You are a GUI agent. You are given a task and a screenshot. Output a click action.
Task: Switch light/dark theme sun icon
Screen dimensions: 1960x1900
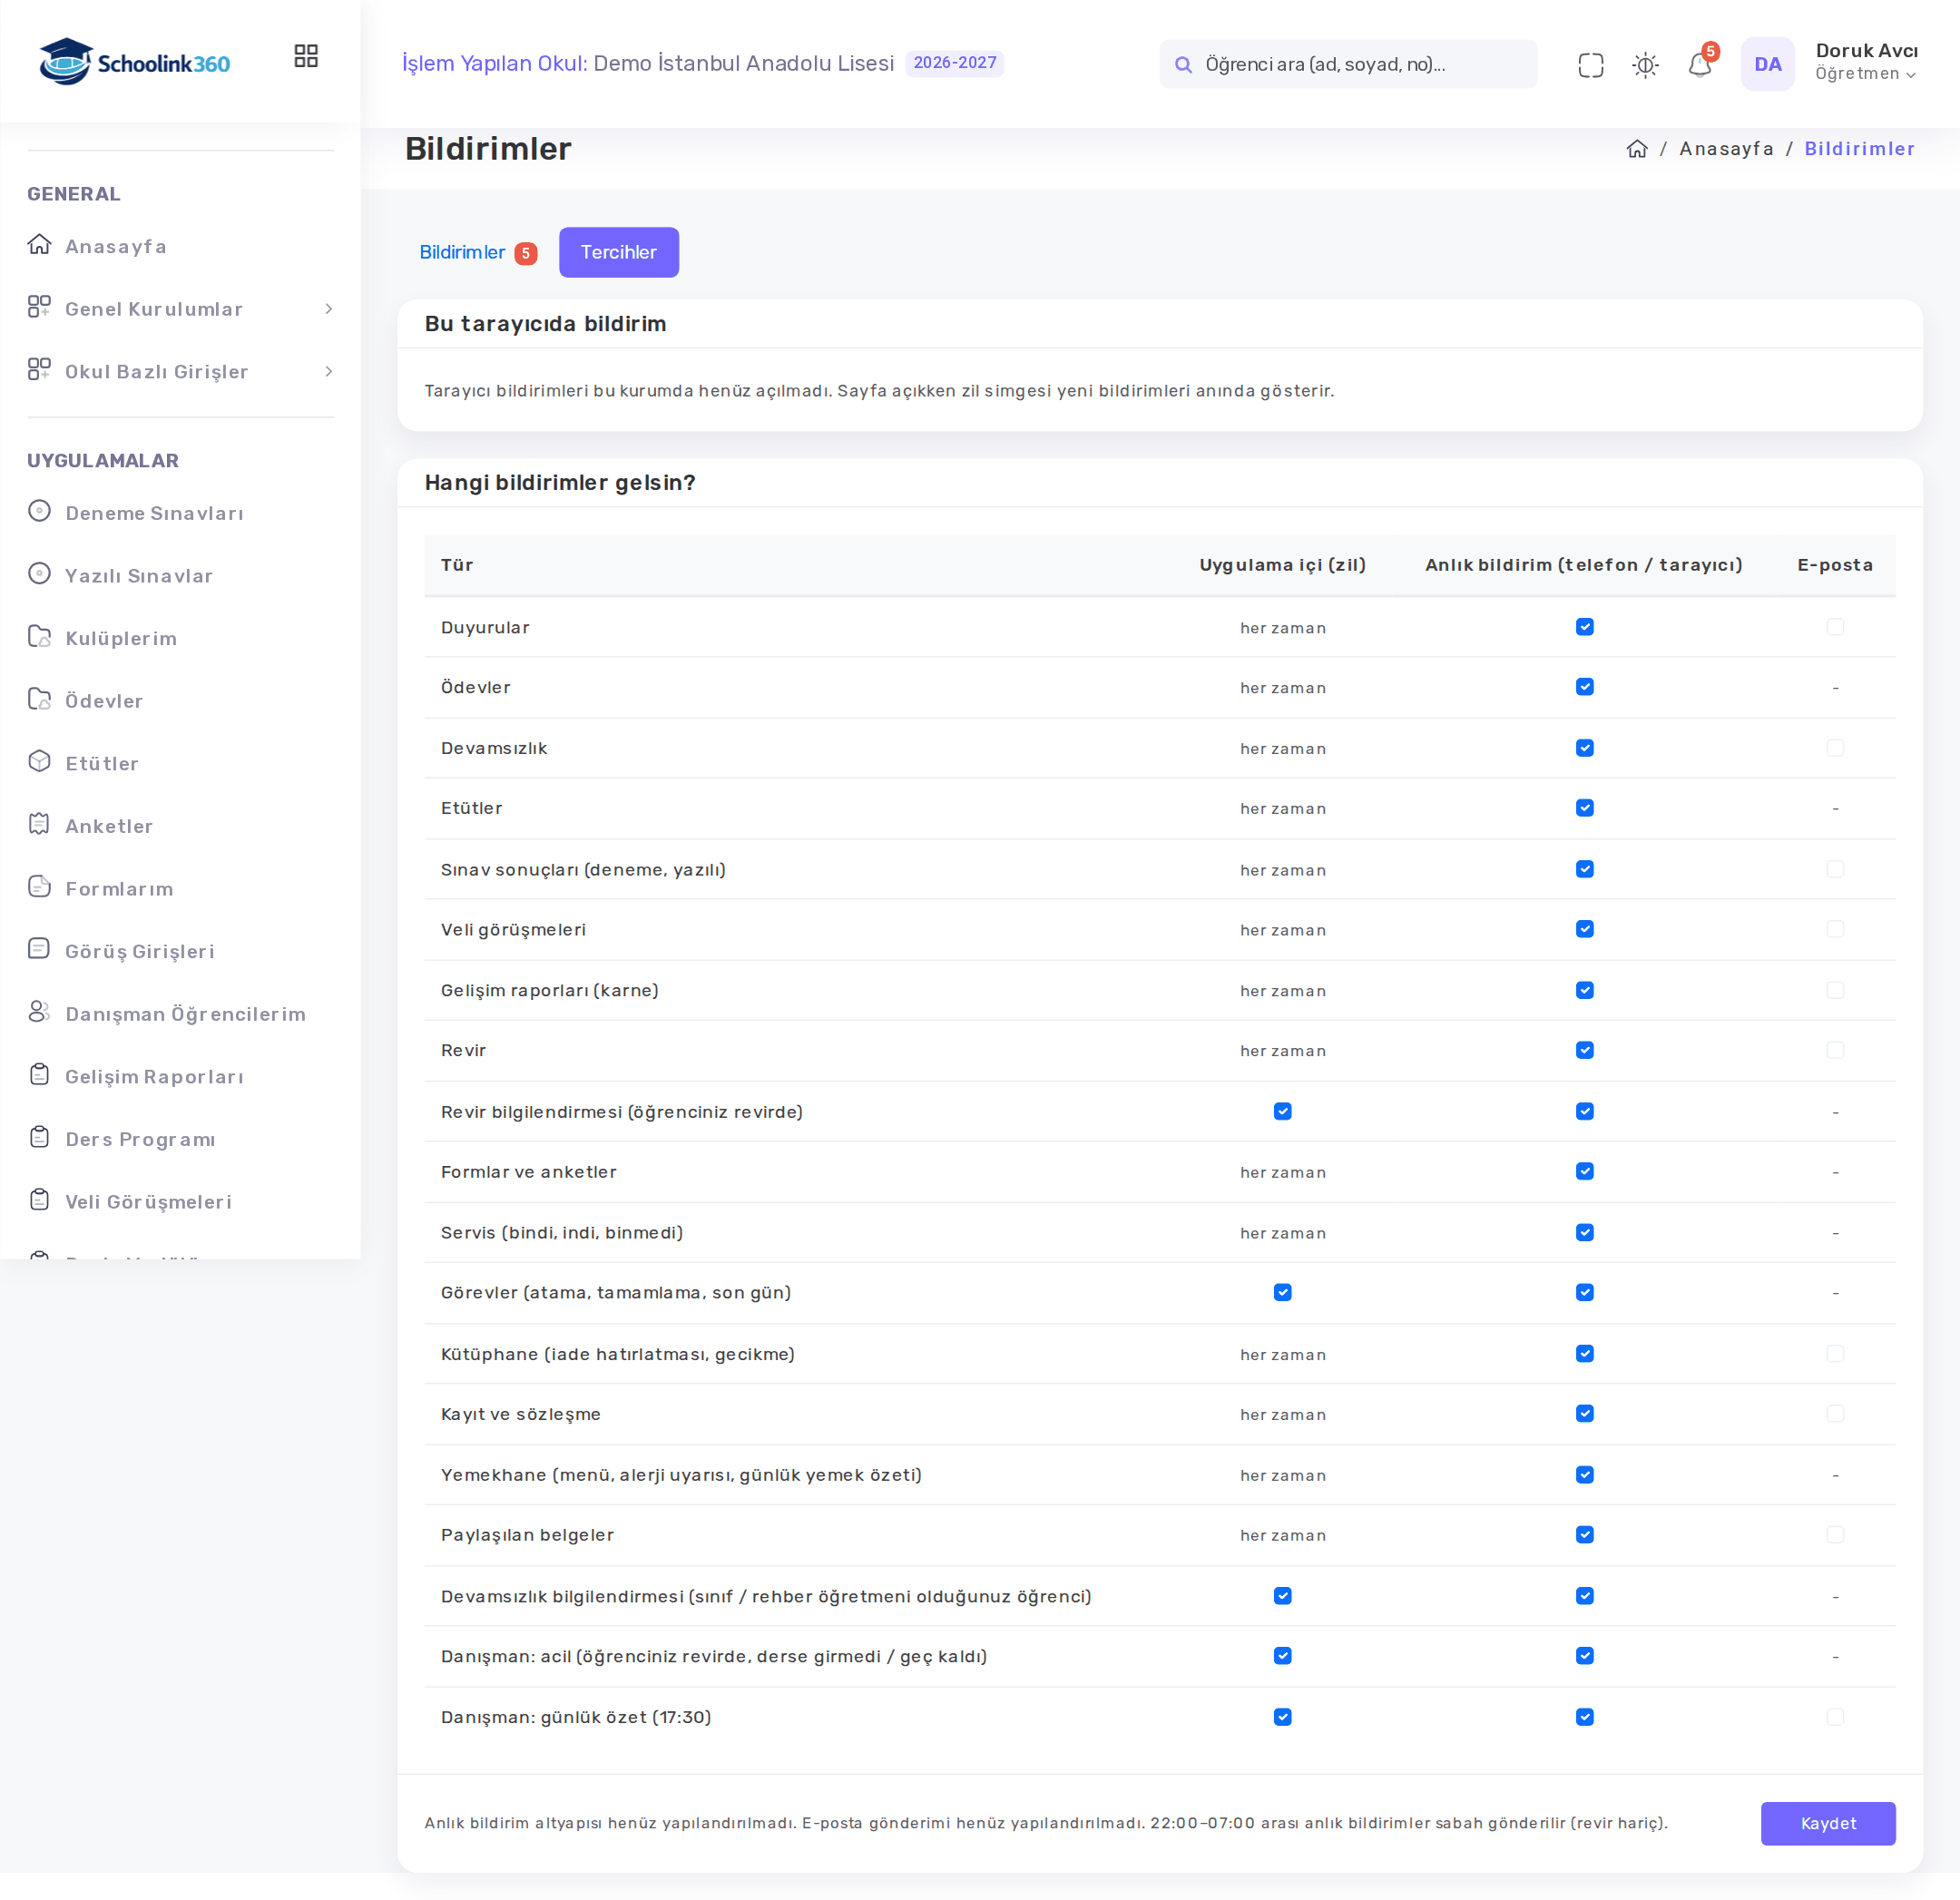click(1645, 65)
